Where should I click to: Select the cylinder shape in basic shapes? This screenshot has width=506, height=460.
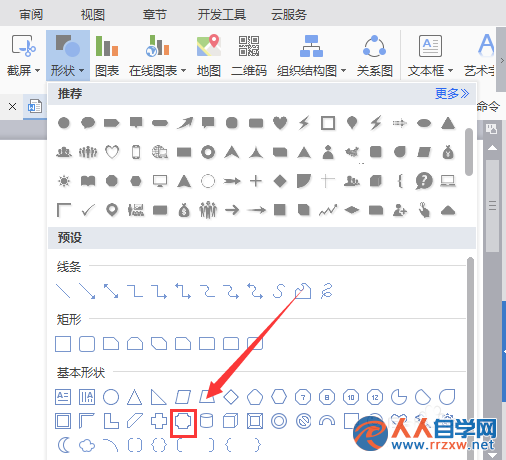click(x=206, y=421)
